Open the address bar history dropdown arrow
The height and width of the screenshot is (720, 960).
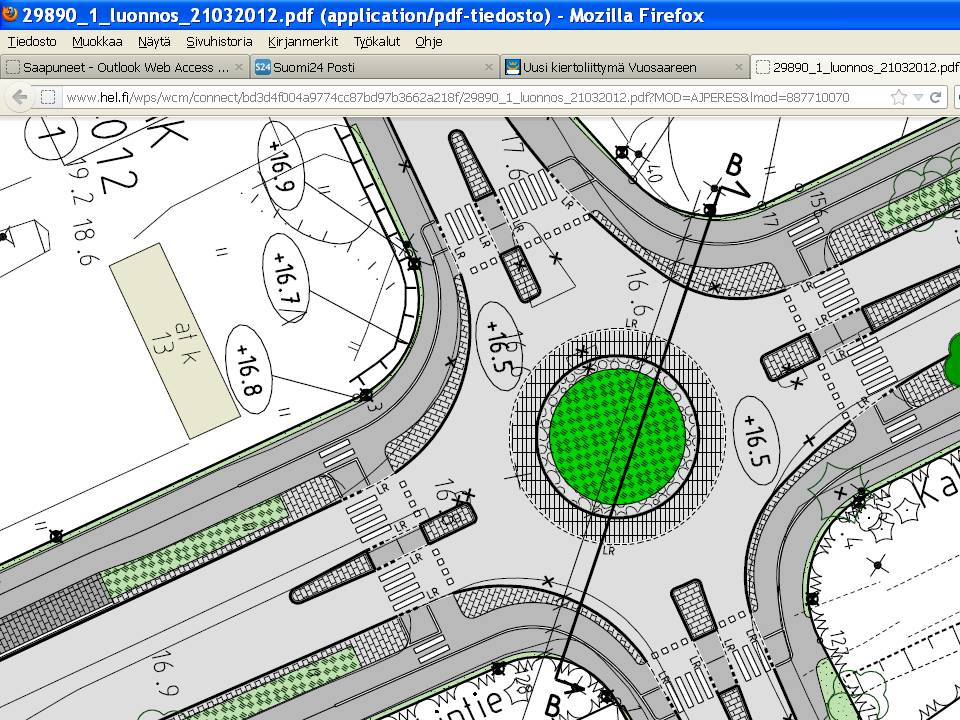pyautogui.click(x=918, y=97)
